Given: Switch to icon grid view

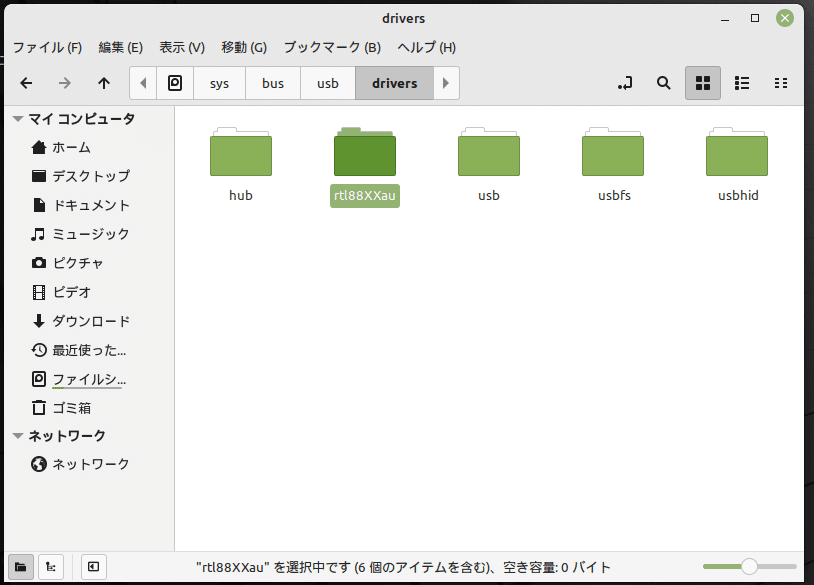Looking at the screenshot, I should point(702,83).
